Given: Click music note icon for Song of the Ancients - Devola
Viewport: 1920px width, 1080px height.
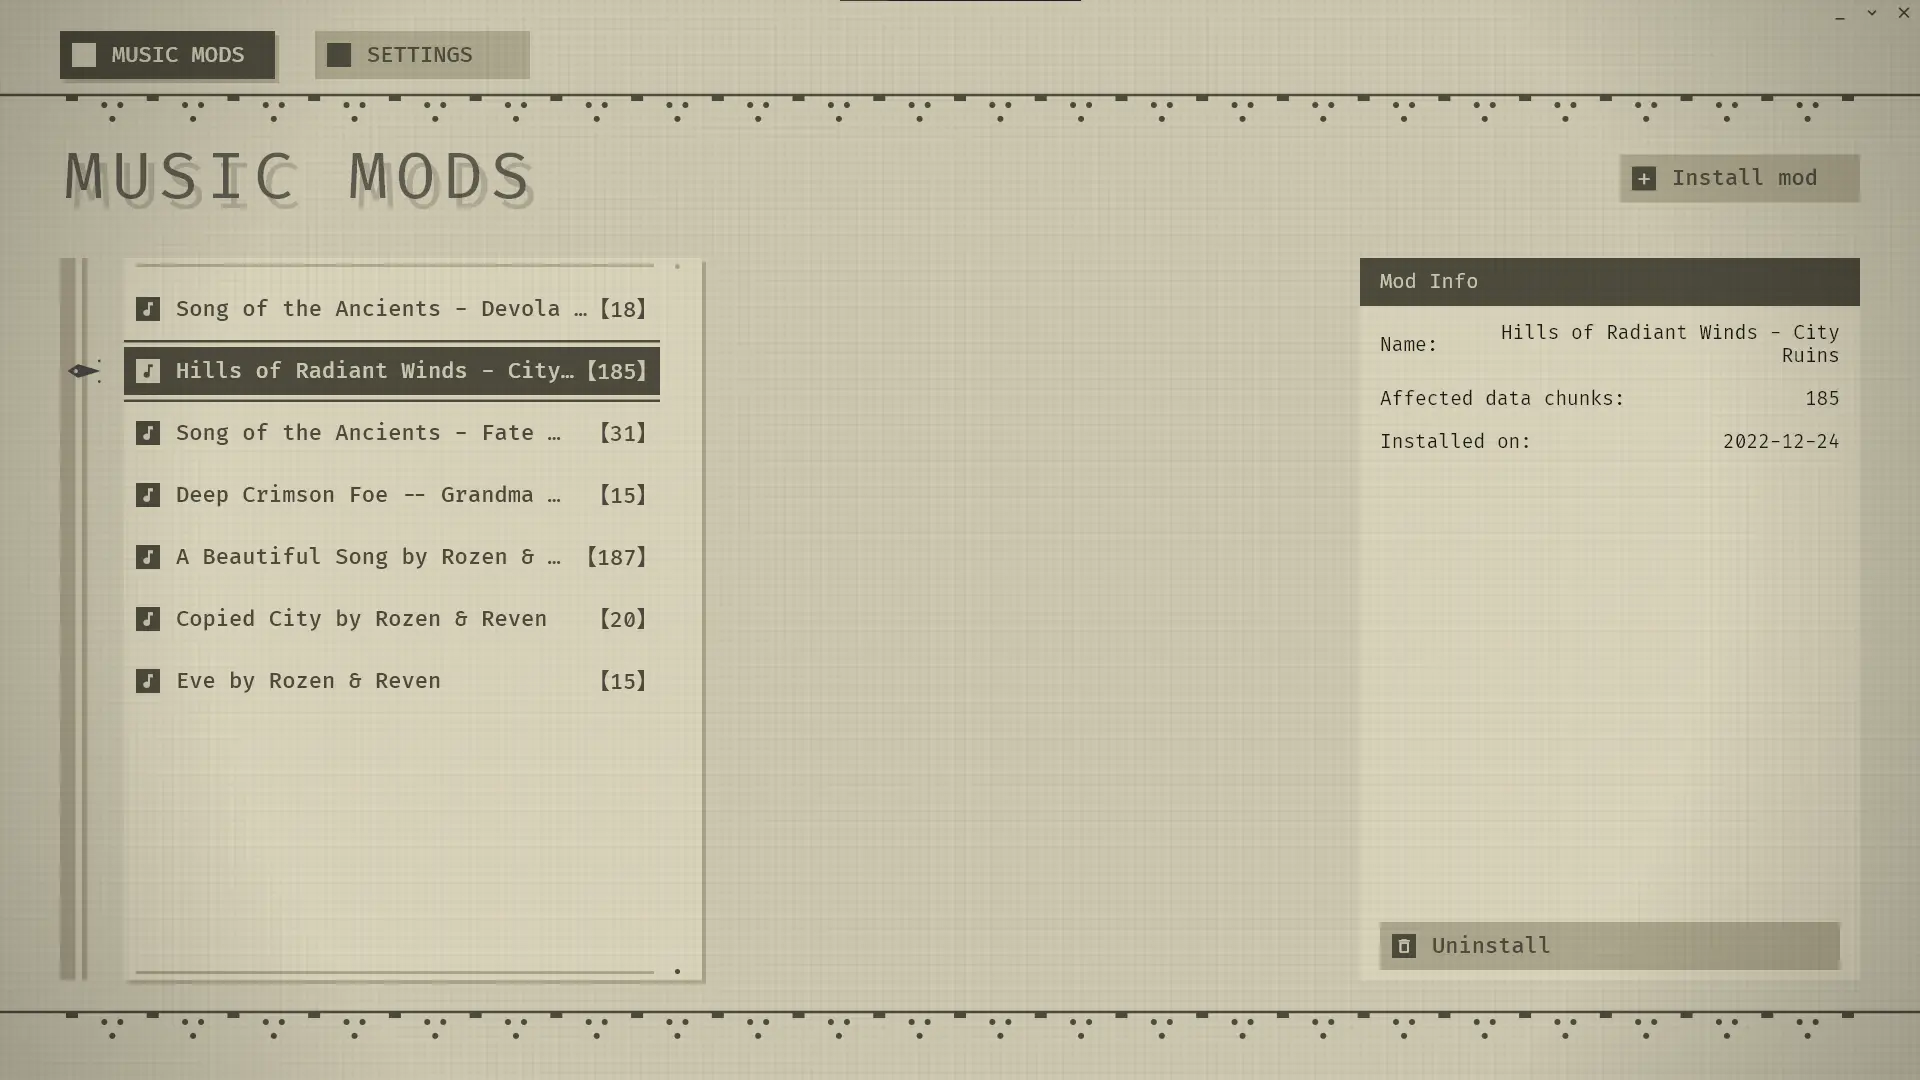Looking at the screenshot, I should coord(148,309).
